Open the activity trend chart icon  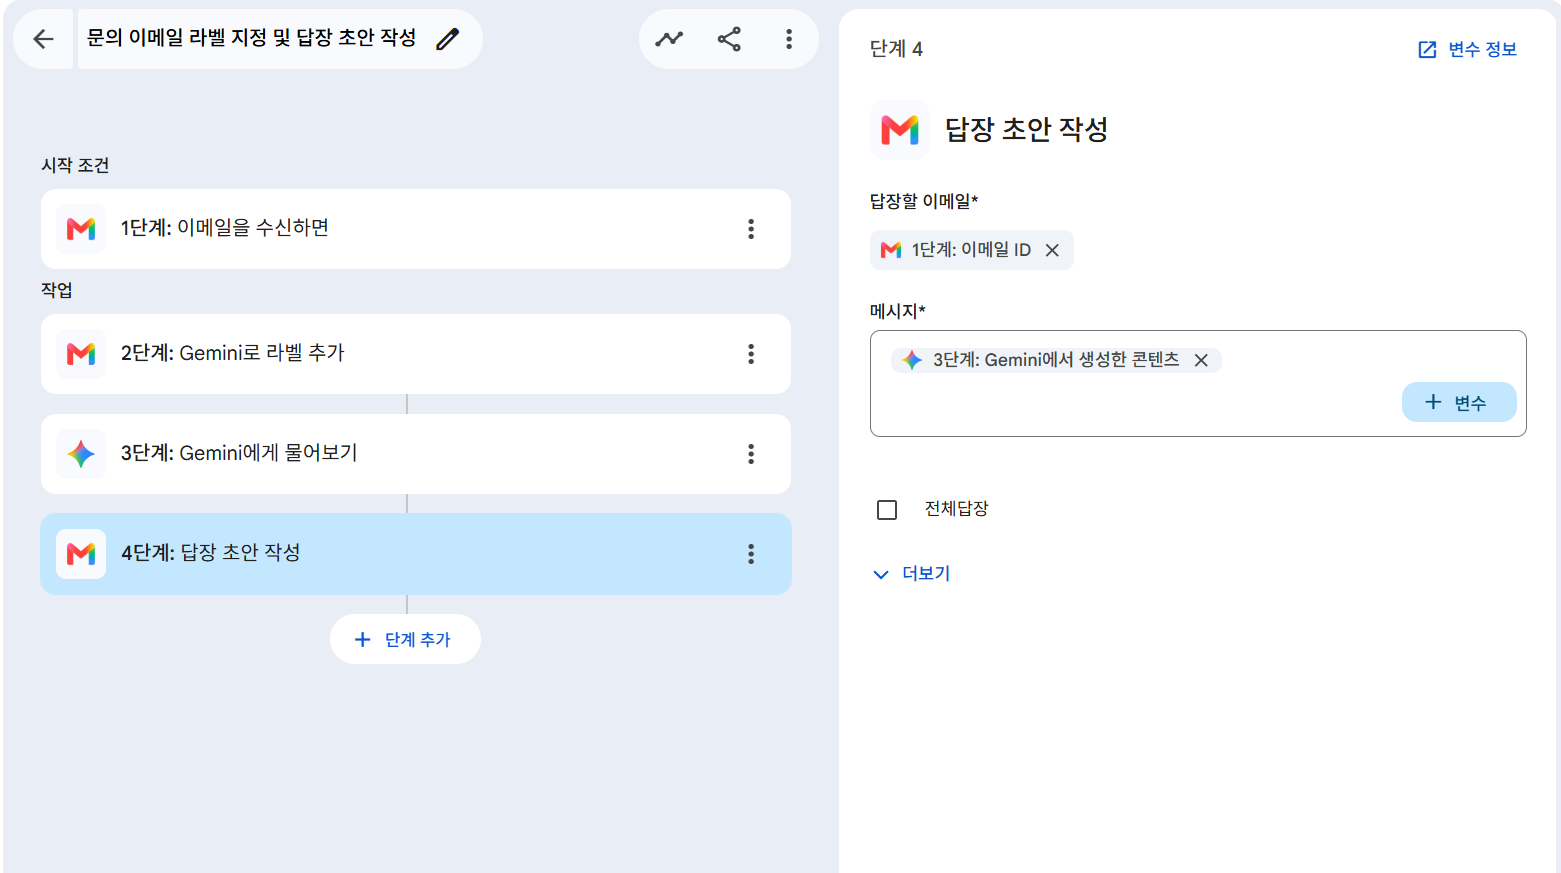(x=669, y=39)
